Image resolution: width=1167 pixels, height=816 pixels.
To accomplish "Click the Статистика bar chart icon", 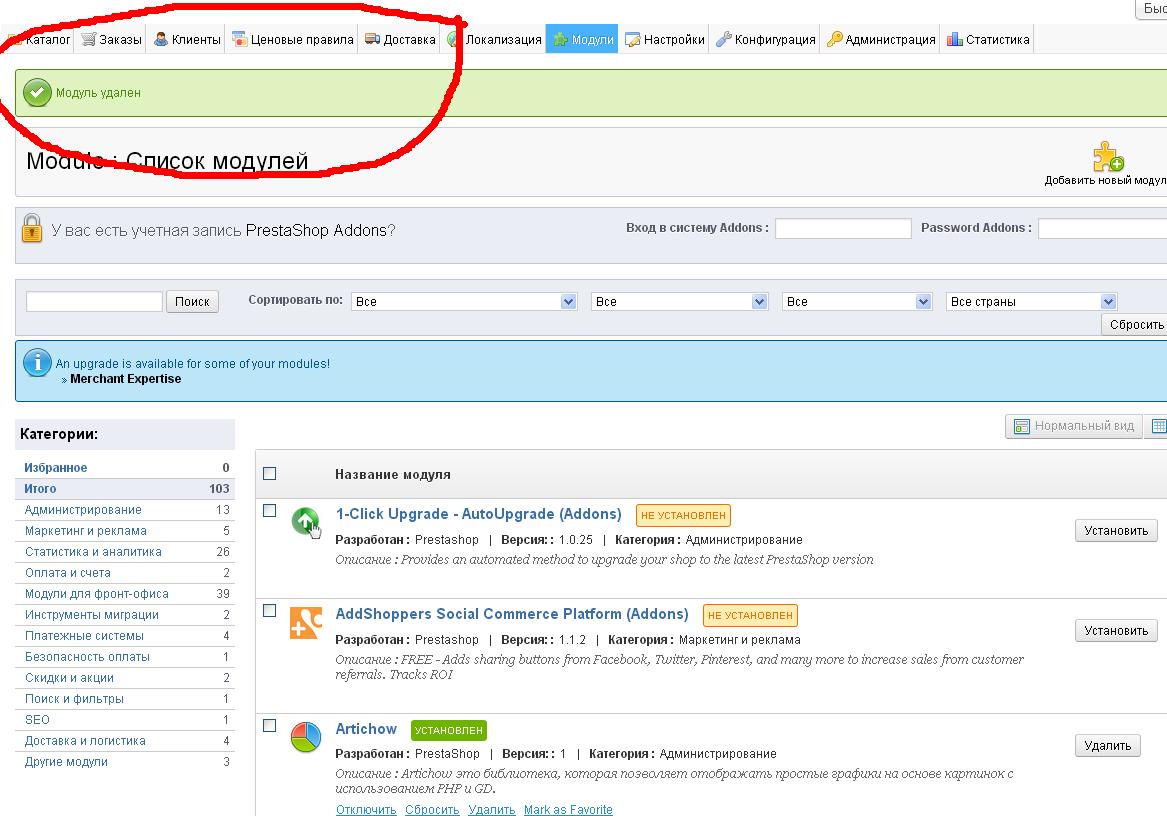I will coord(954,39).
